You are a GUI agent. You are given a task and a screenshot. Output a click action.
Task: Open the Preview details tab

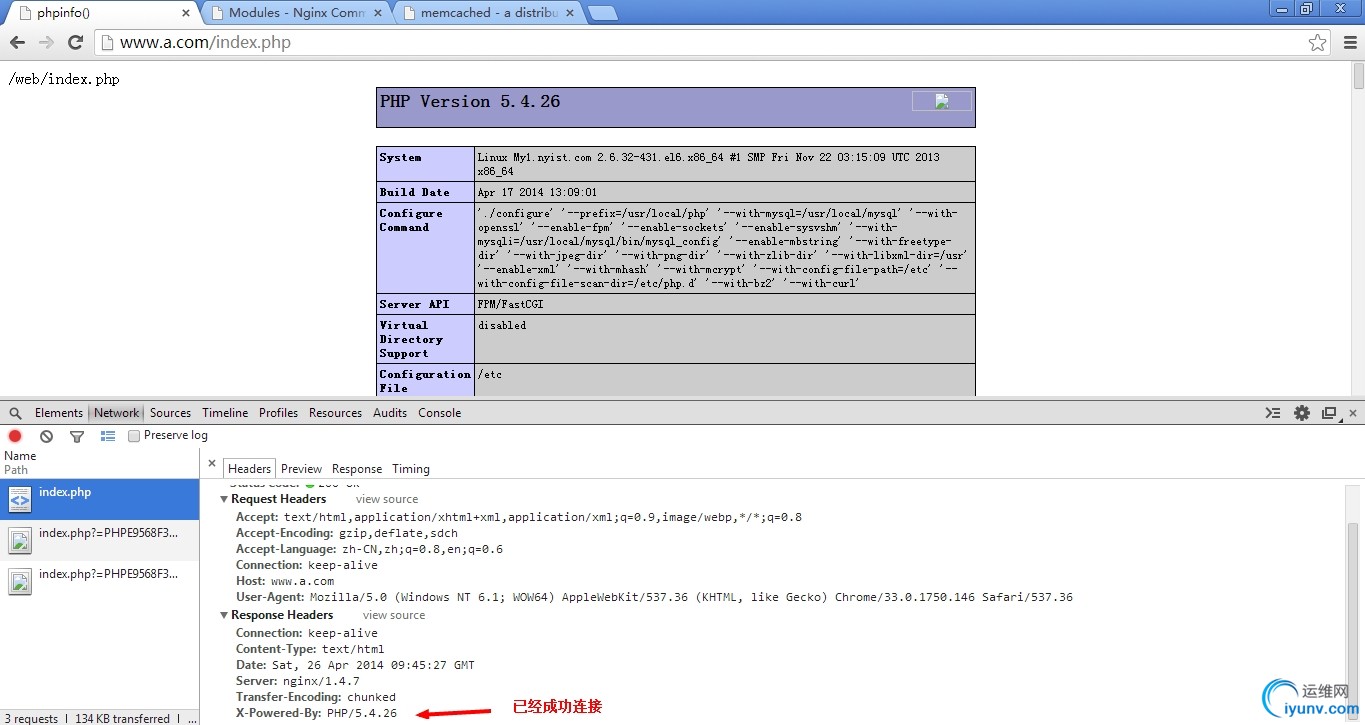click(301, 468)
